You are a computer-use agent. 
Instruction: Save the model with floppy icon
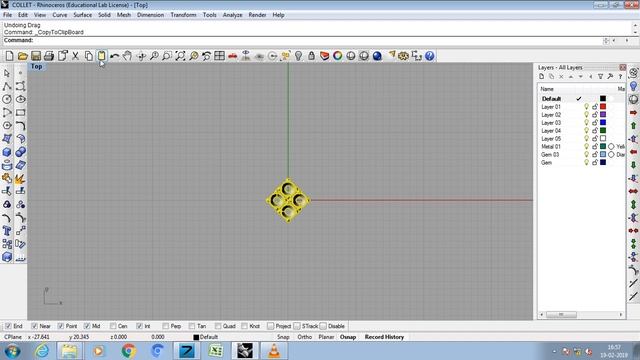pos(36,56)
